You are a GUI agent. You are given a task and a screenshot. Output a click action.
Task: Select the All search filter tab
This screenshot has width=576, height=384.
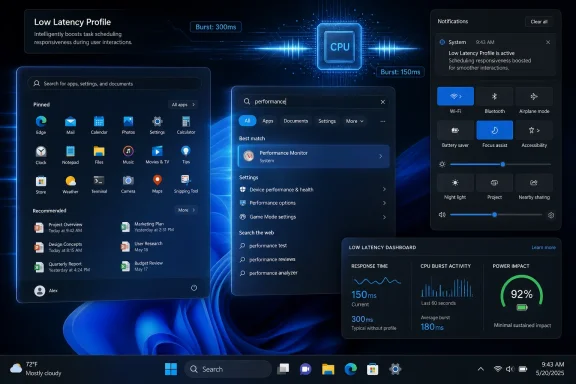247,121
